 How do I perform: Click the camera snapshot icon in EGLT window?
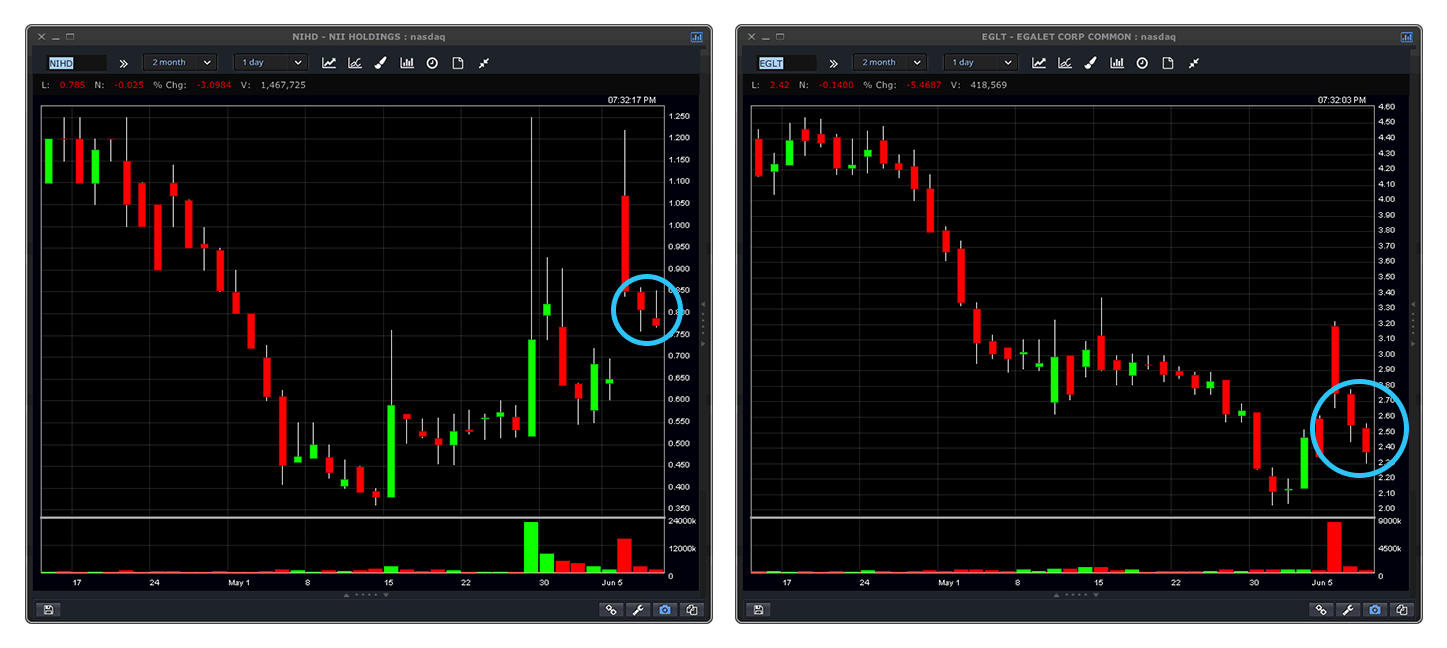pyautogui.click(x=1374, y=609)
